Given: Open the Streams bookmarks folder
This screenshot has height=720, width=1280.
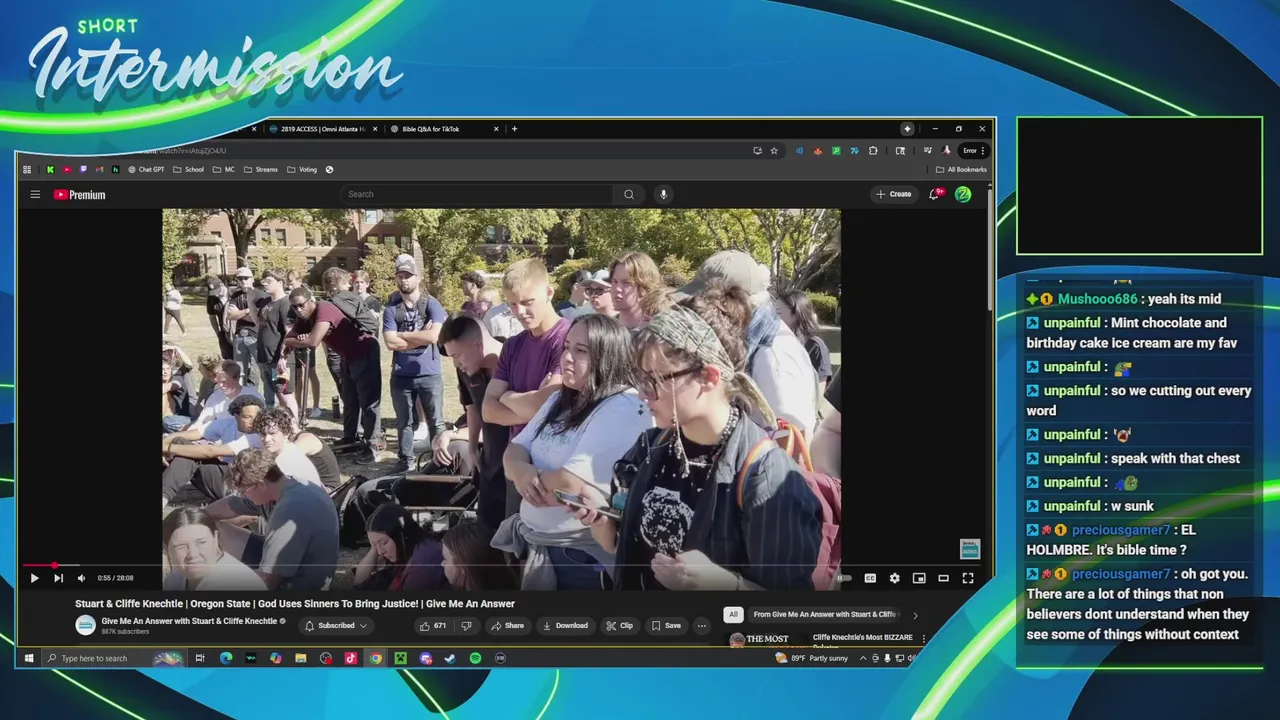Looking at the screenshot, I should [261, 169].
